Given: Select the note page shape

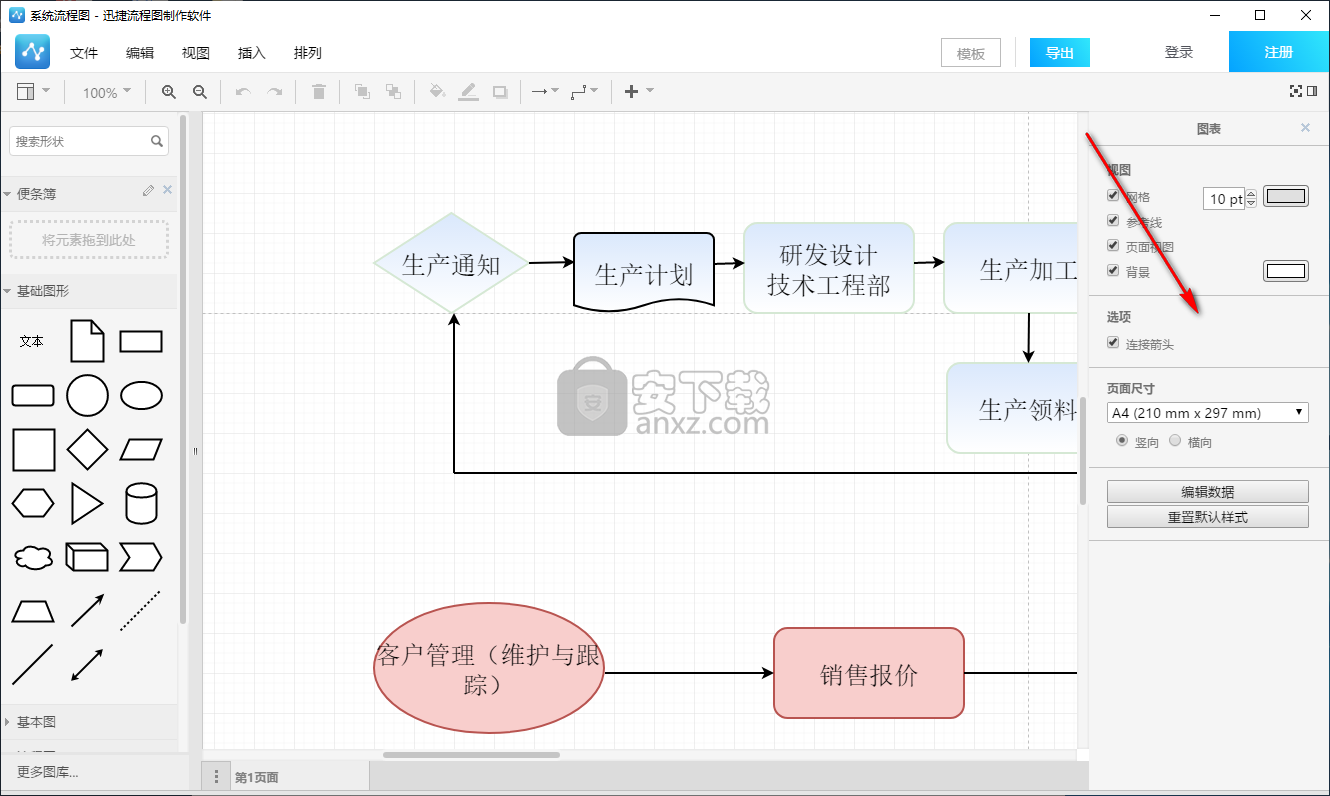Looking at the screenshot, I should [87, 341].
